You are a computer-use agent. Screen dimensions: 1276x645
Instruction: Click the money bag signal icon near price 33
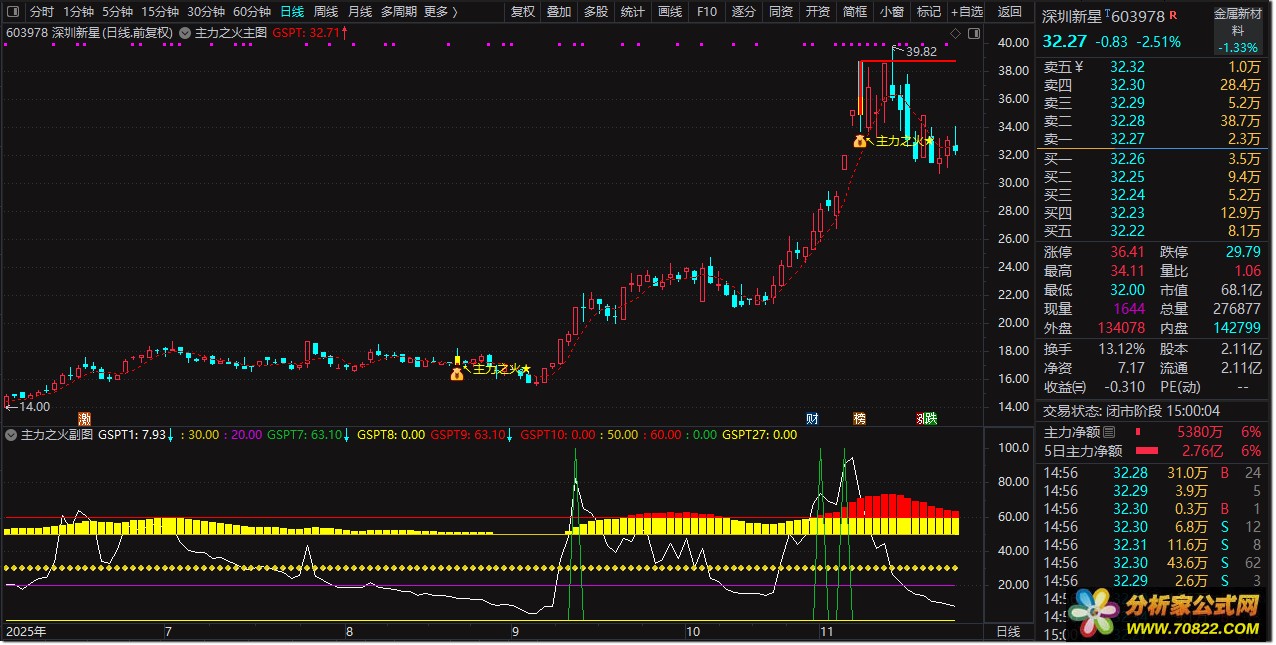pos(859,141)
